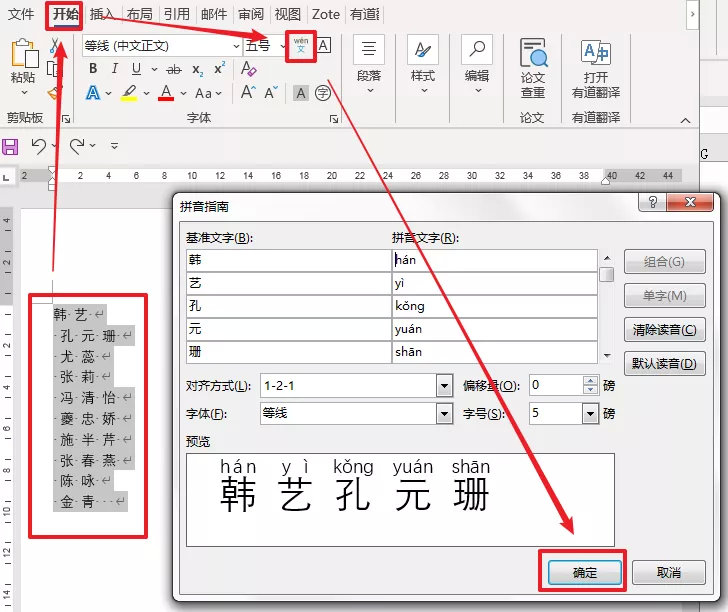Open the Phonetic Guide (wén) tool
The image size is (728, 612).
coord(301,46)
